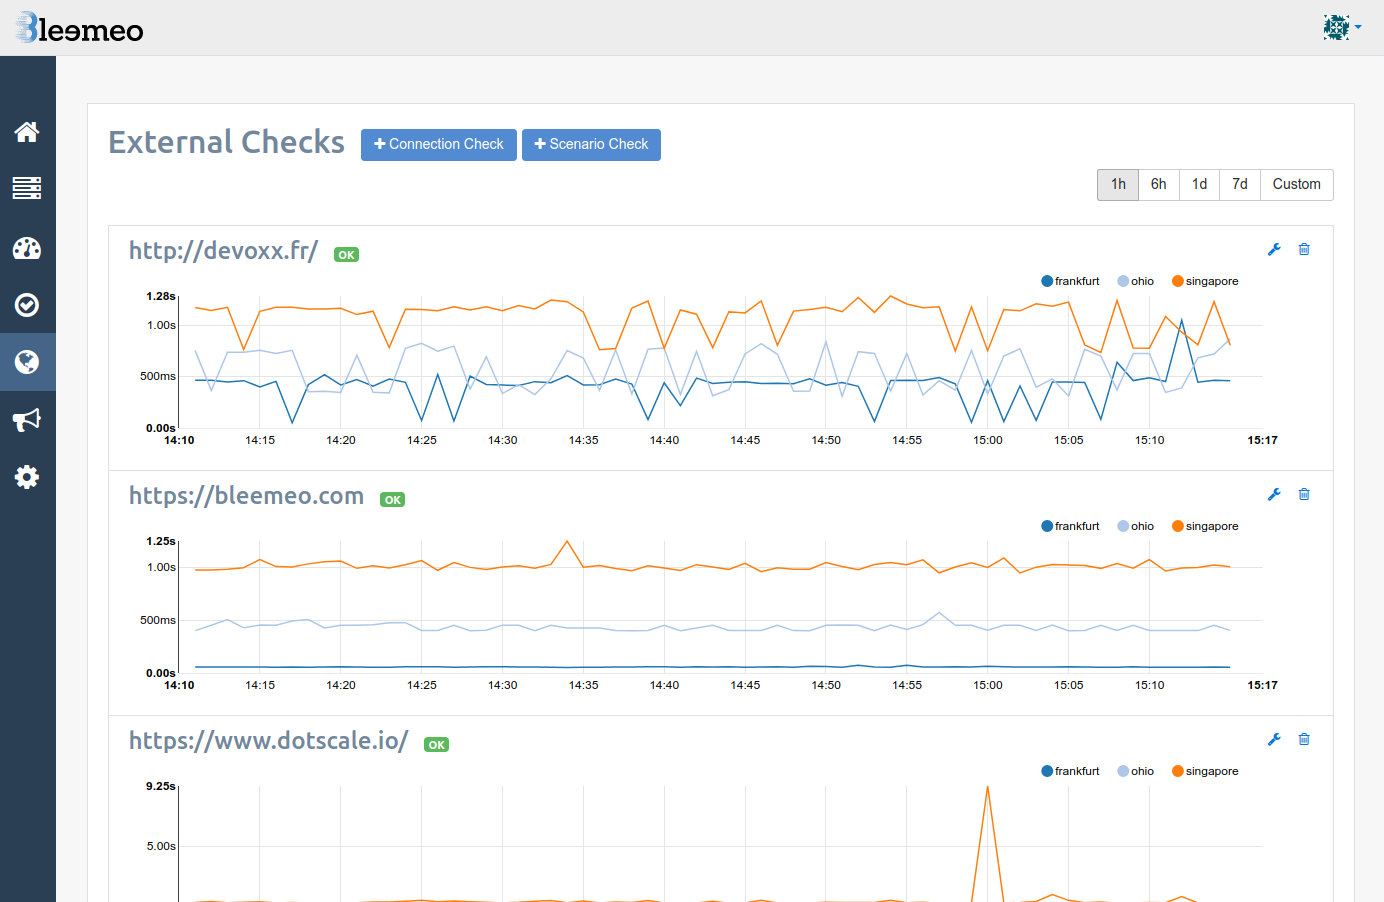Add a new Scenario Check
The image size is (1384, 902).
591,144
